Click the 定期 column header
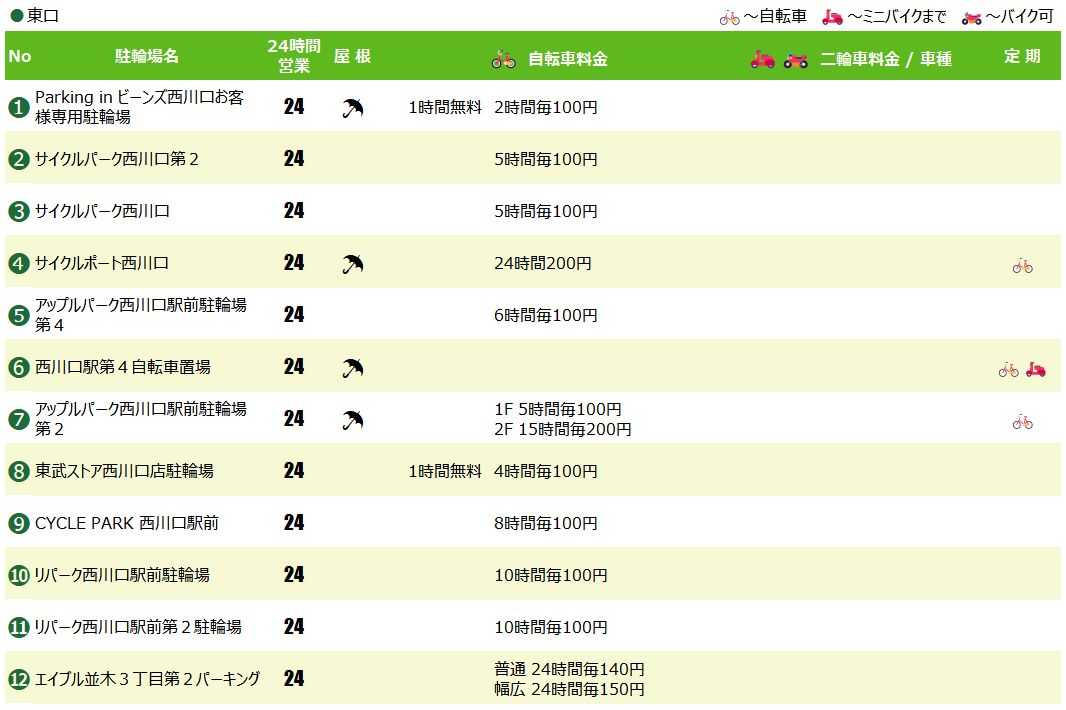Screen dimensions: 1066x710 point(1022,57)
